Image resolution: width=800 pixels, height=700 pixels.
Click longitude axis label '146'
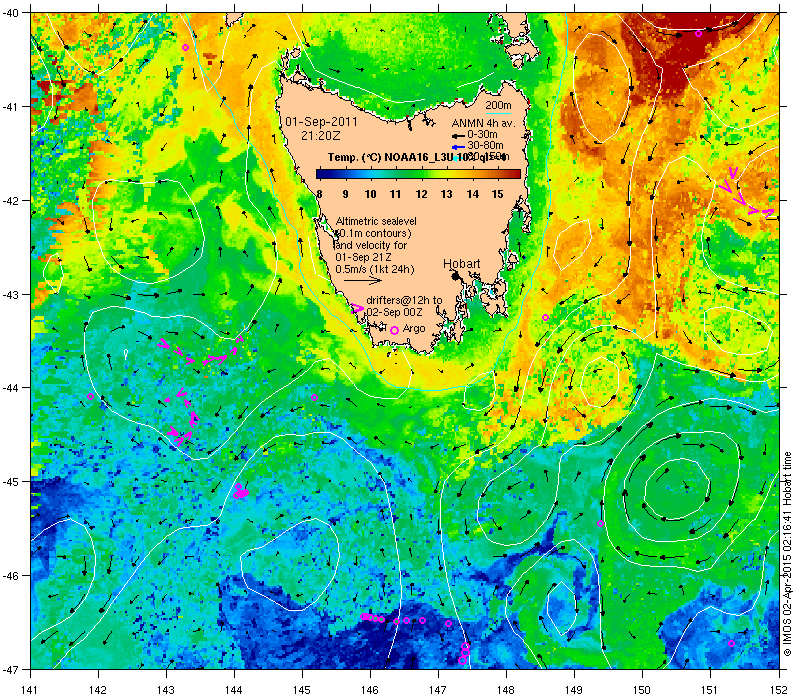click(370, 690)
